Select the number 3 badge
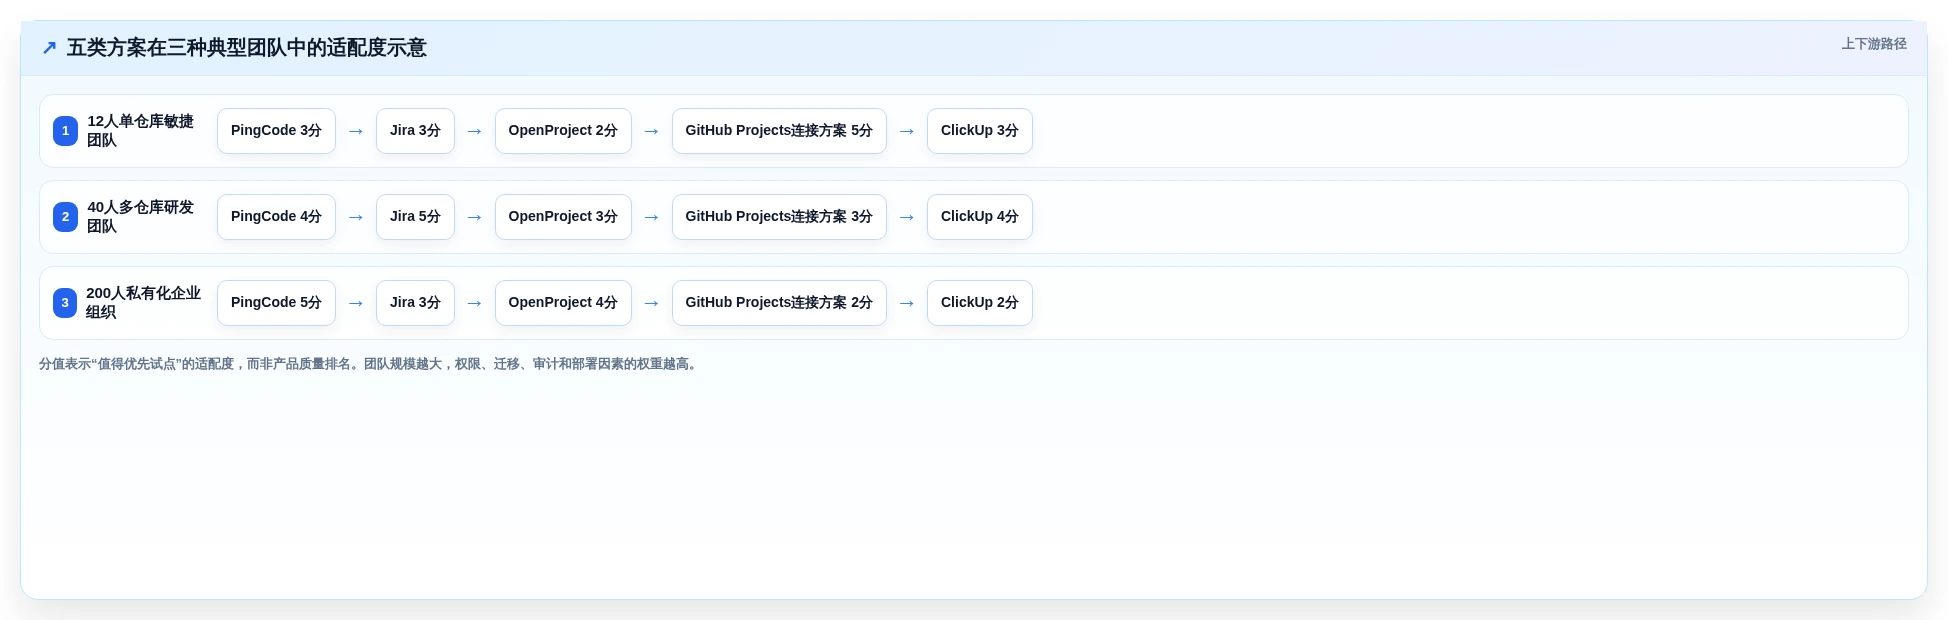This screenshot has width=1948, height=620. point(65,303)
